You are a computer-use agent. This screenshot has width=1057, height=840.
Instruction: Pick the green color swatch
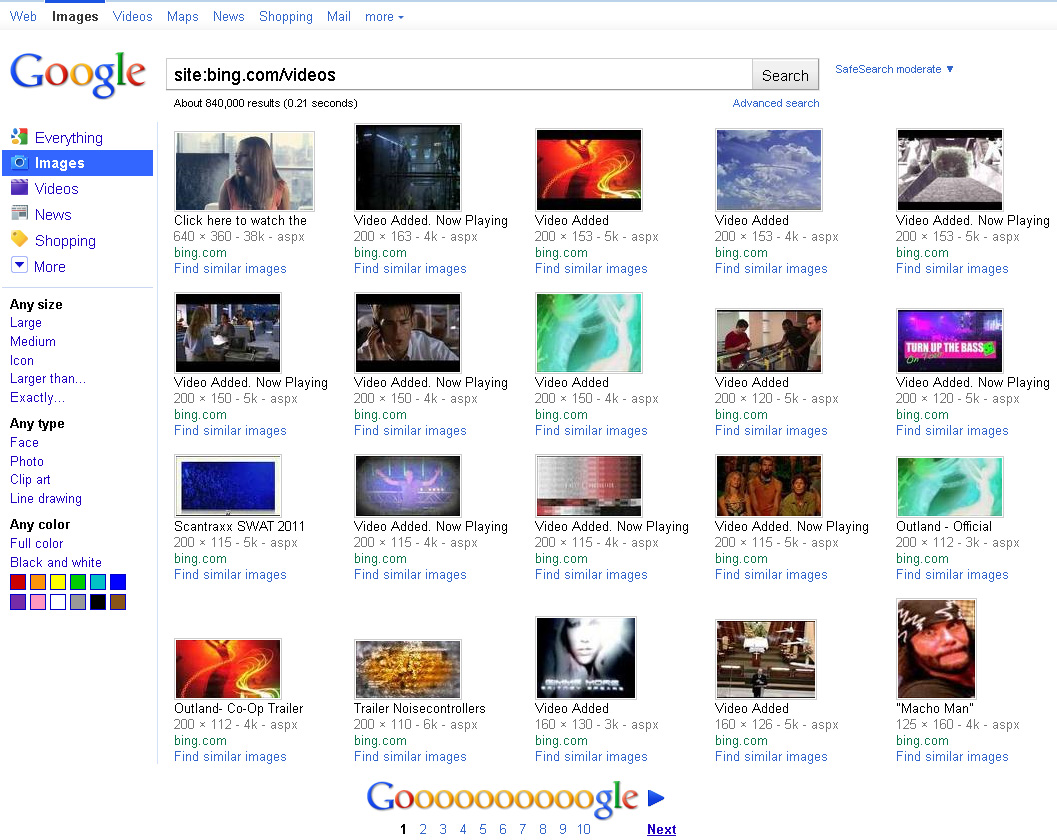(x=78, y=582)
